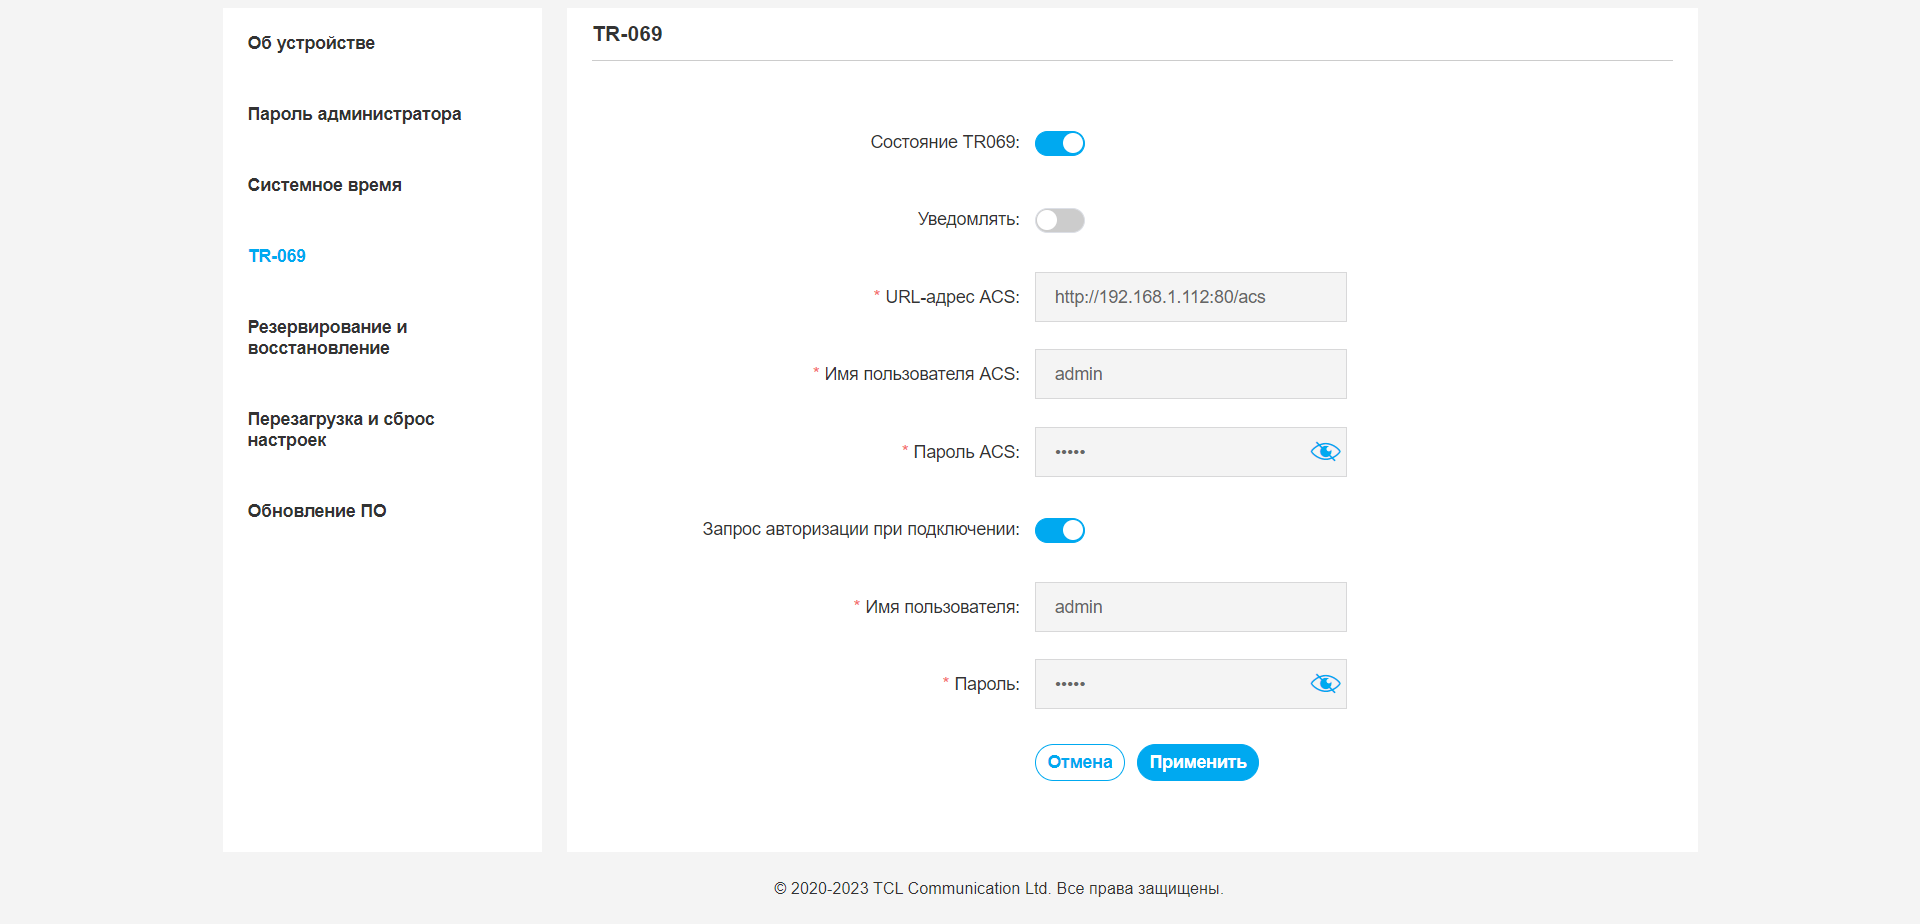The image size is (1920, 924).
Task: Click the Отмена button
Action: coord(1080,762)
